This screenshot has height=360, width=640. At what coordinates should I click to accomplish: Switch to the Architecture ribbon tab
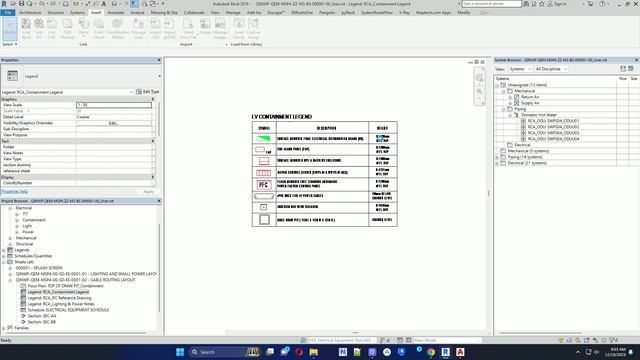(30, 13)
